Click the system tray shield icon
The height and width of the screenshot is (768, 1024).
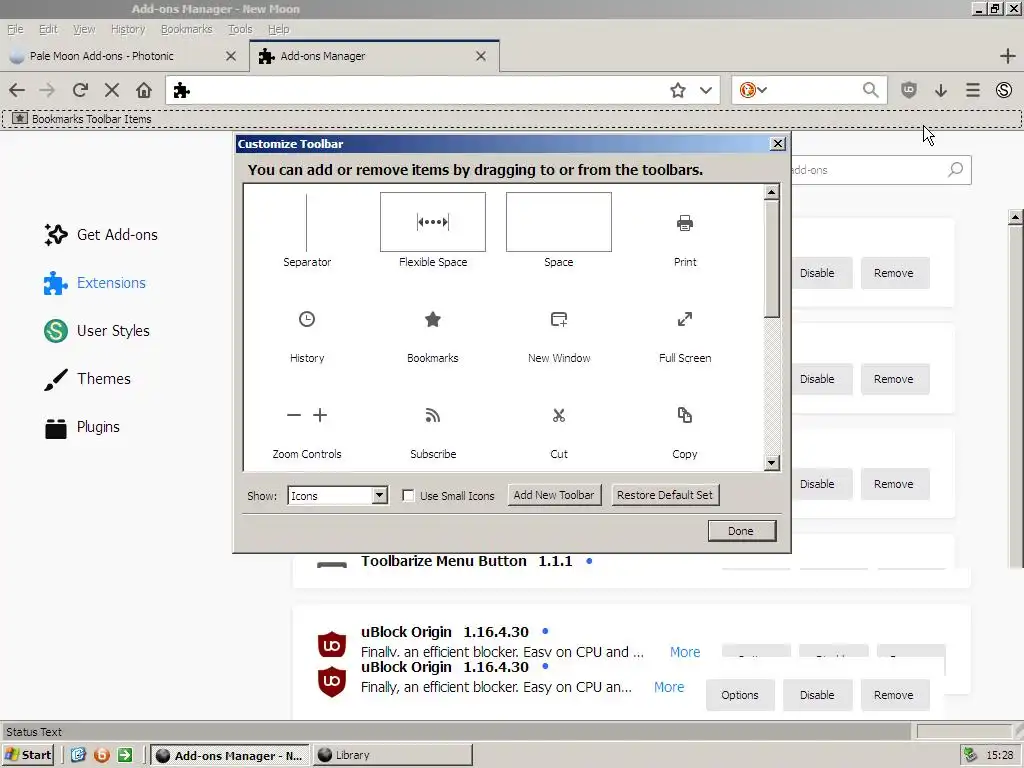(970, 755)
